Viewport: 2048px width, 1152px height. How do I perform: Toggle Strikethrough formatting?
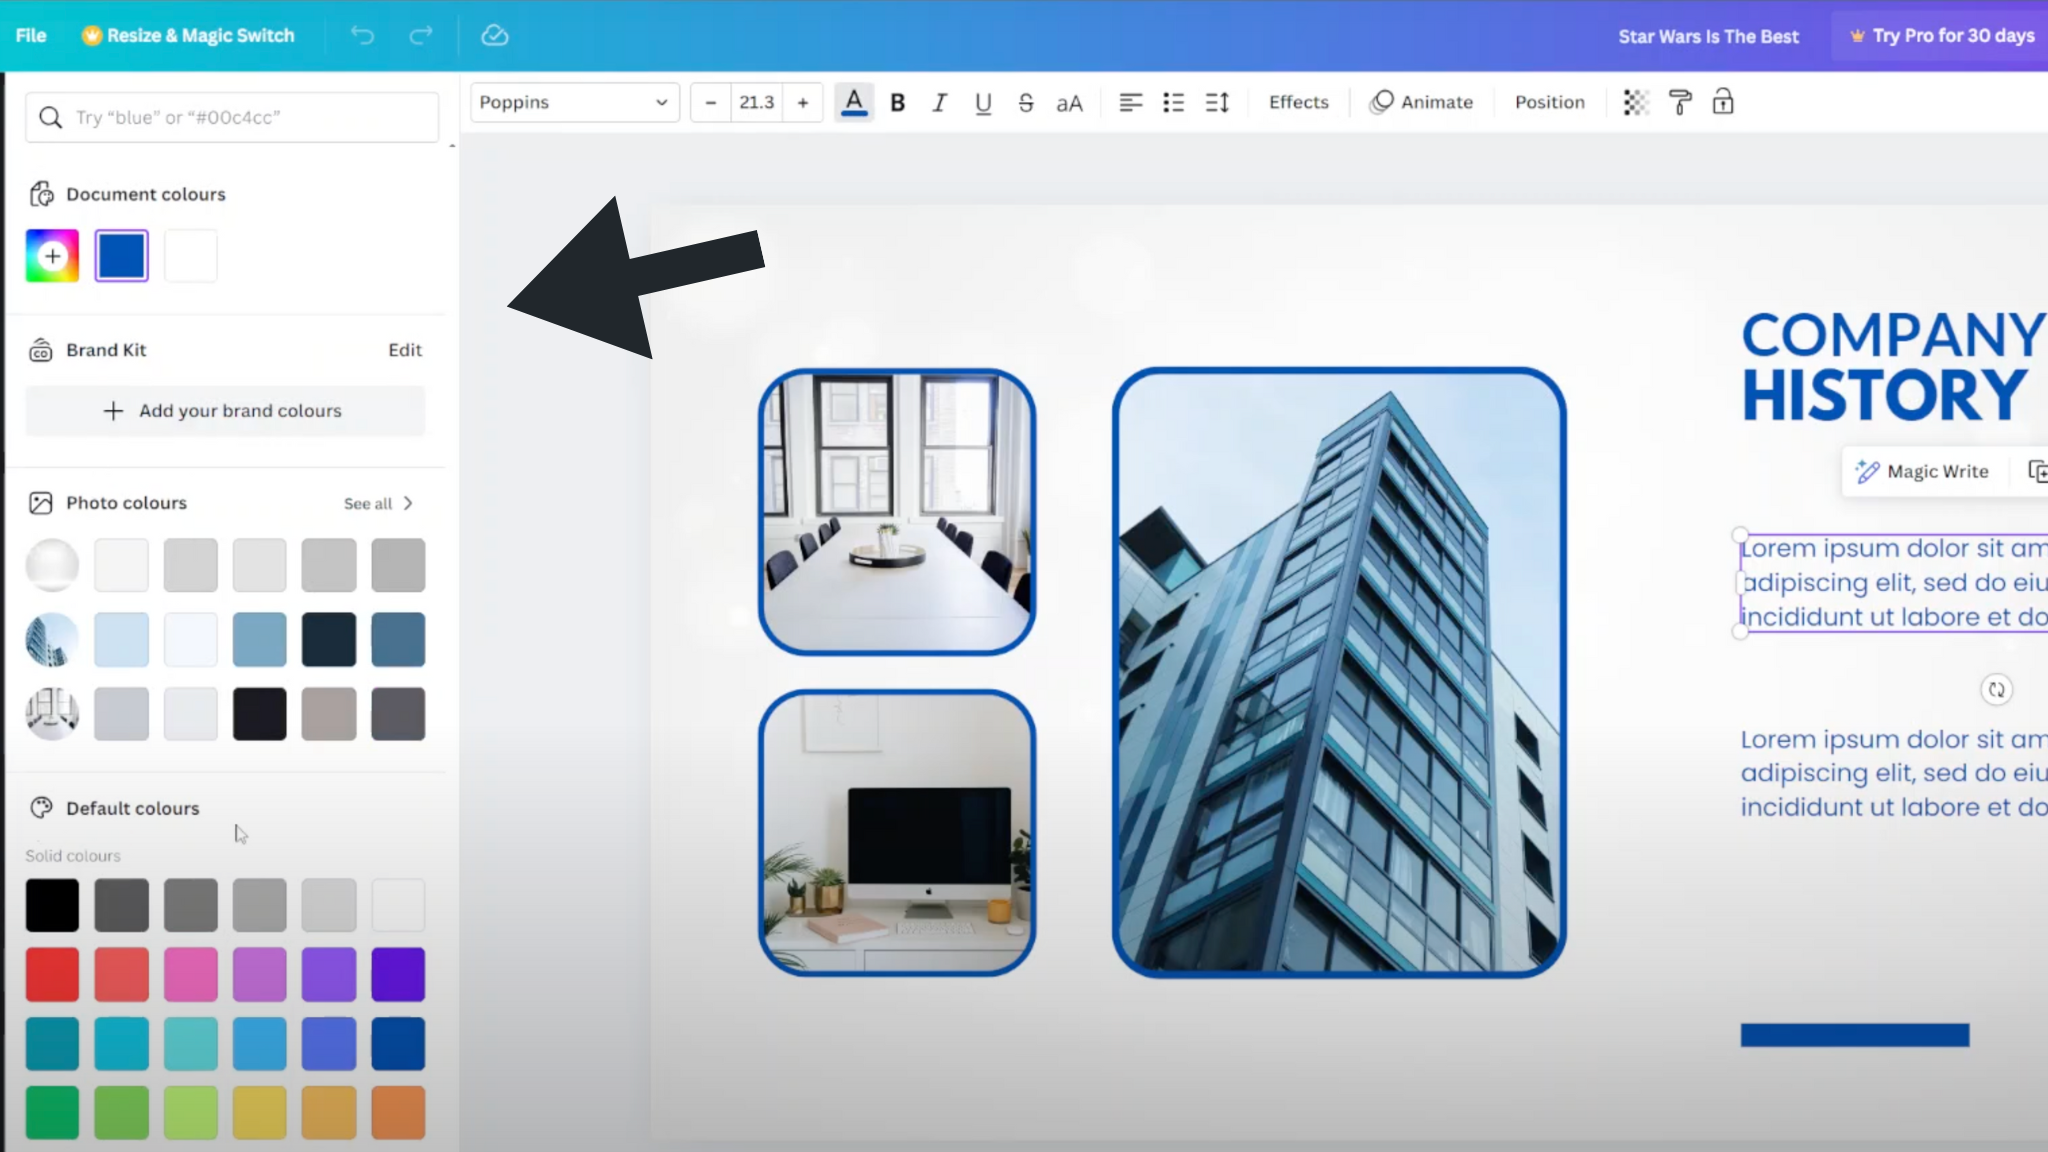1026,102
